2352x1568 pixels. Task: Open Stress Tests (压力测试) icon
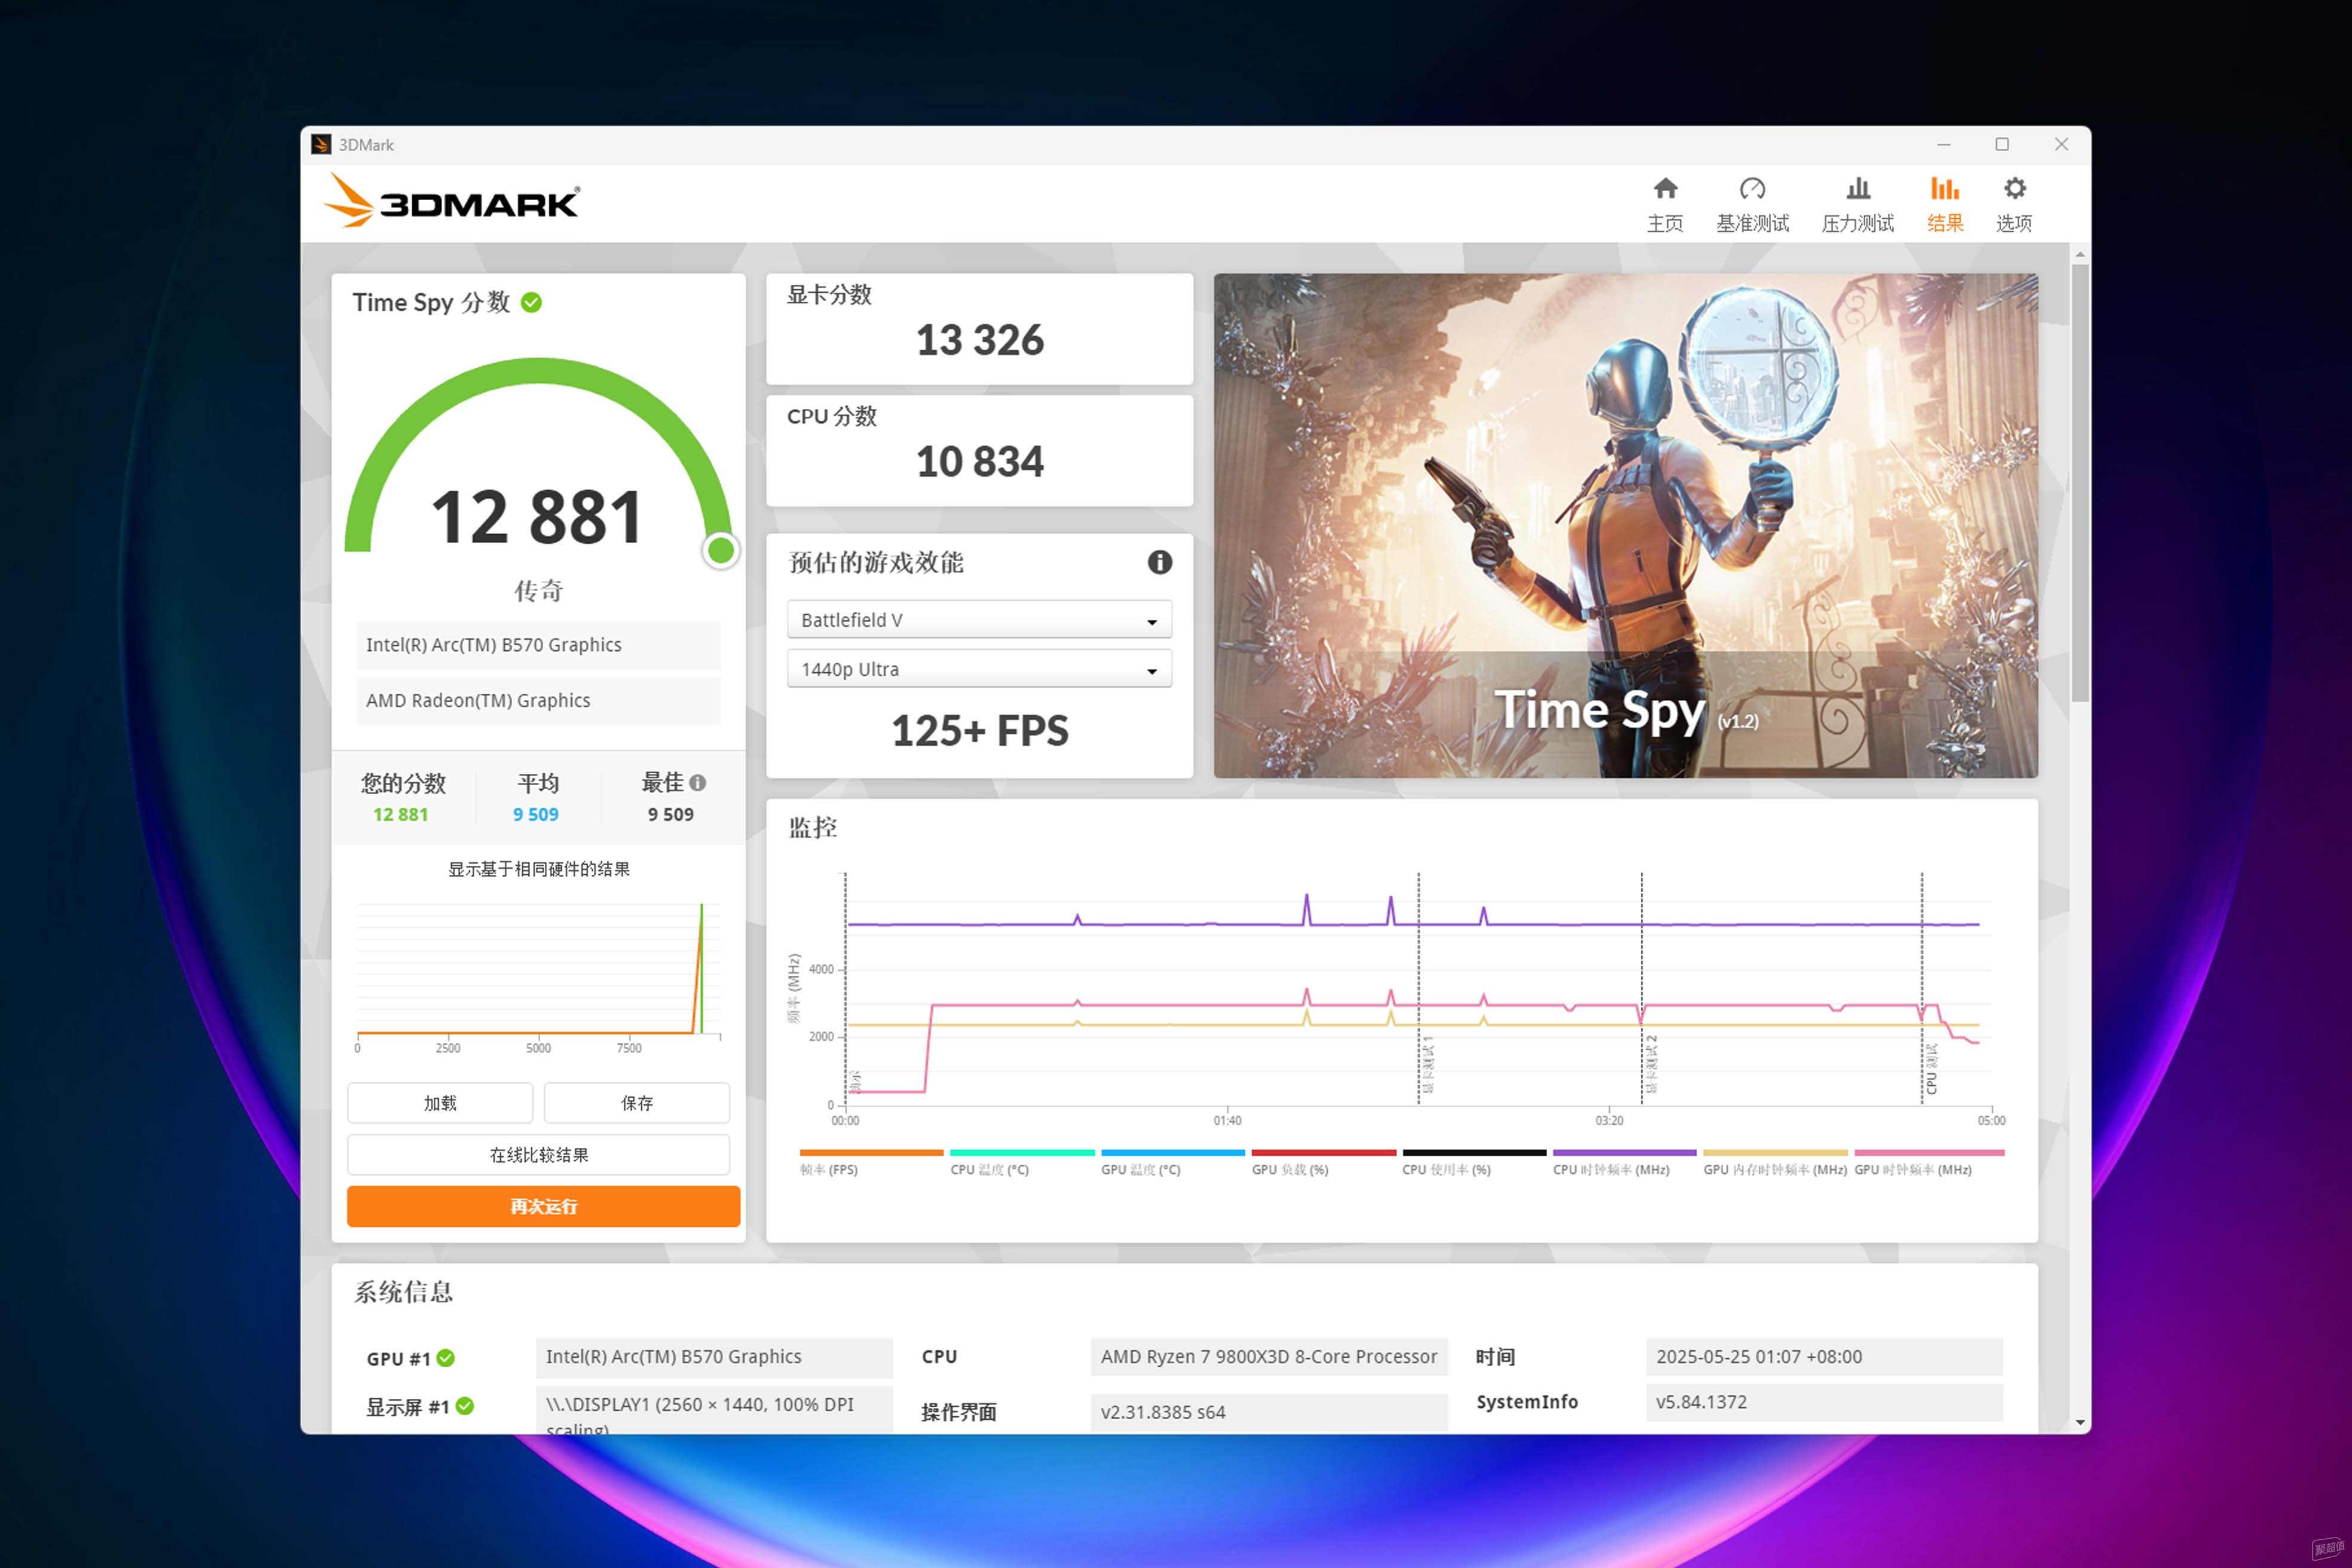(x=1858, y=188)
